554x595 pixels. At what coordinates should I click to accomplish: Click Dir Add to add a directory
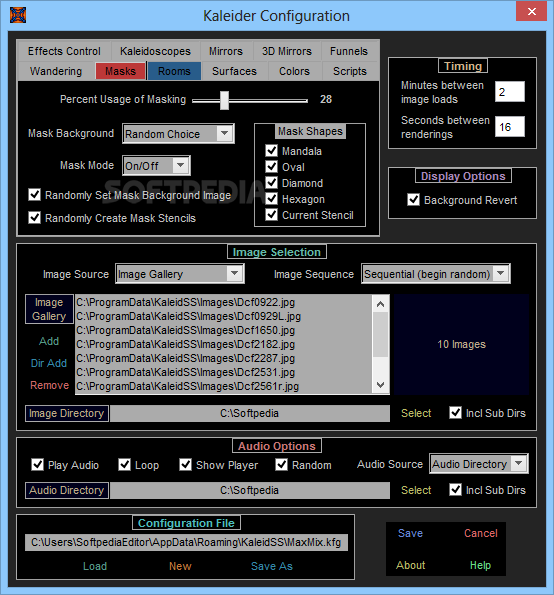point(49,363)
